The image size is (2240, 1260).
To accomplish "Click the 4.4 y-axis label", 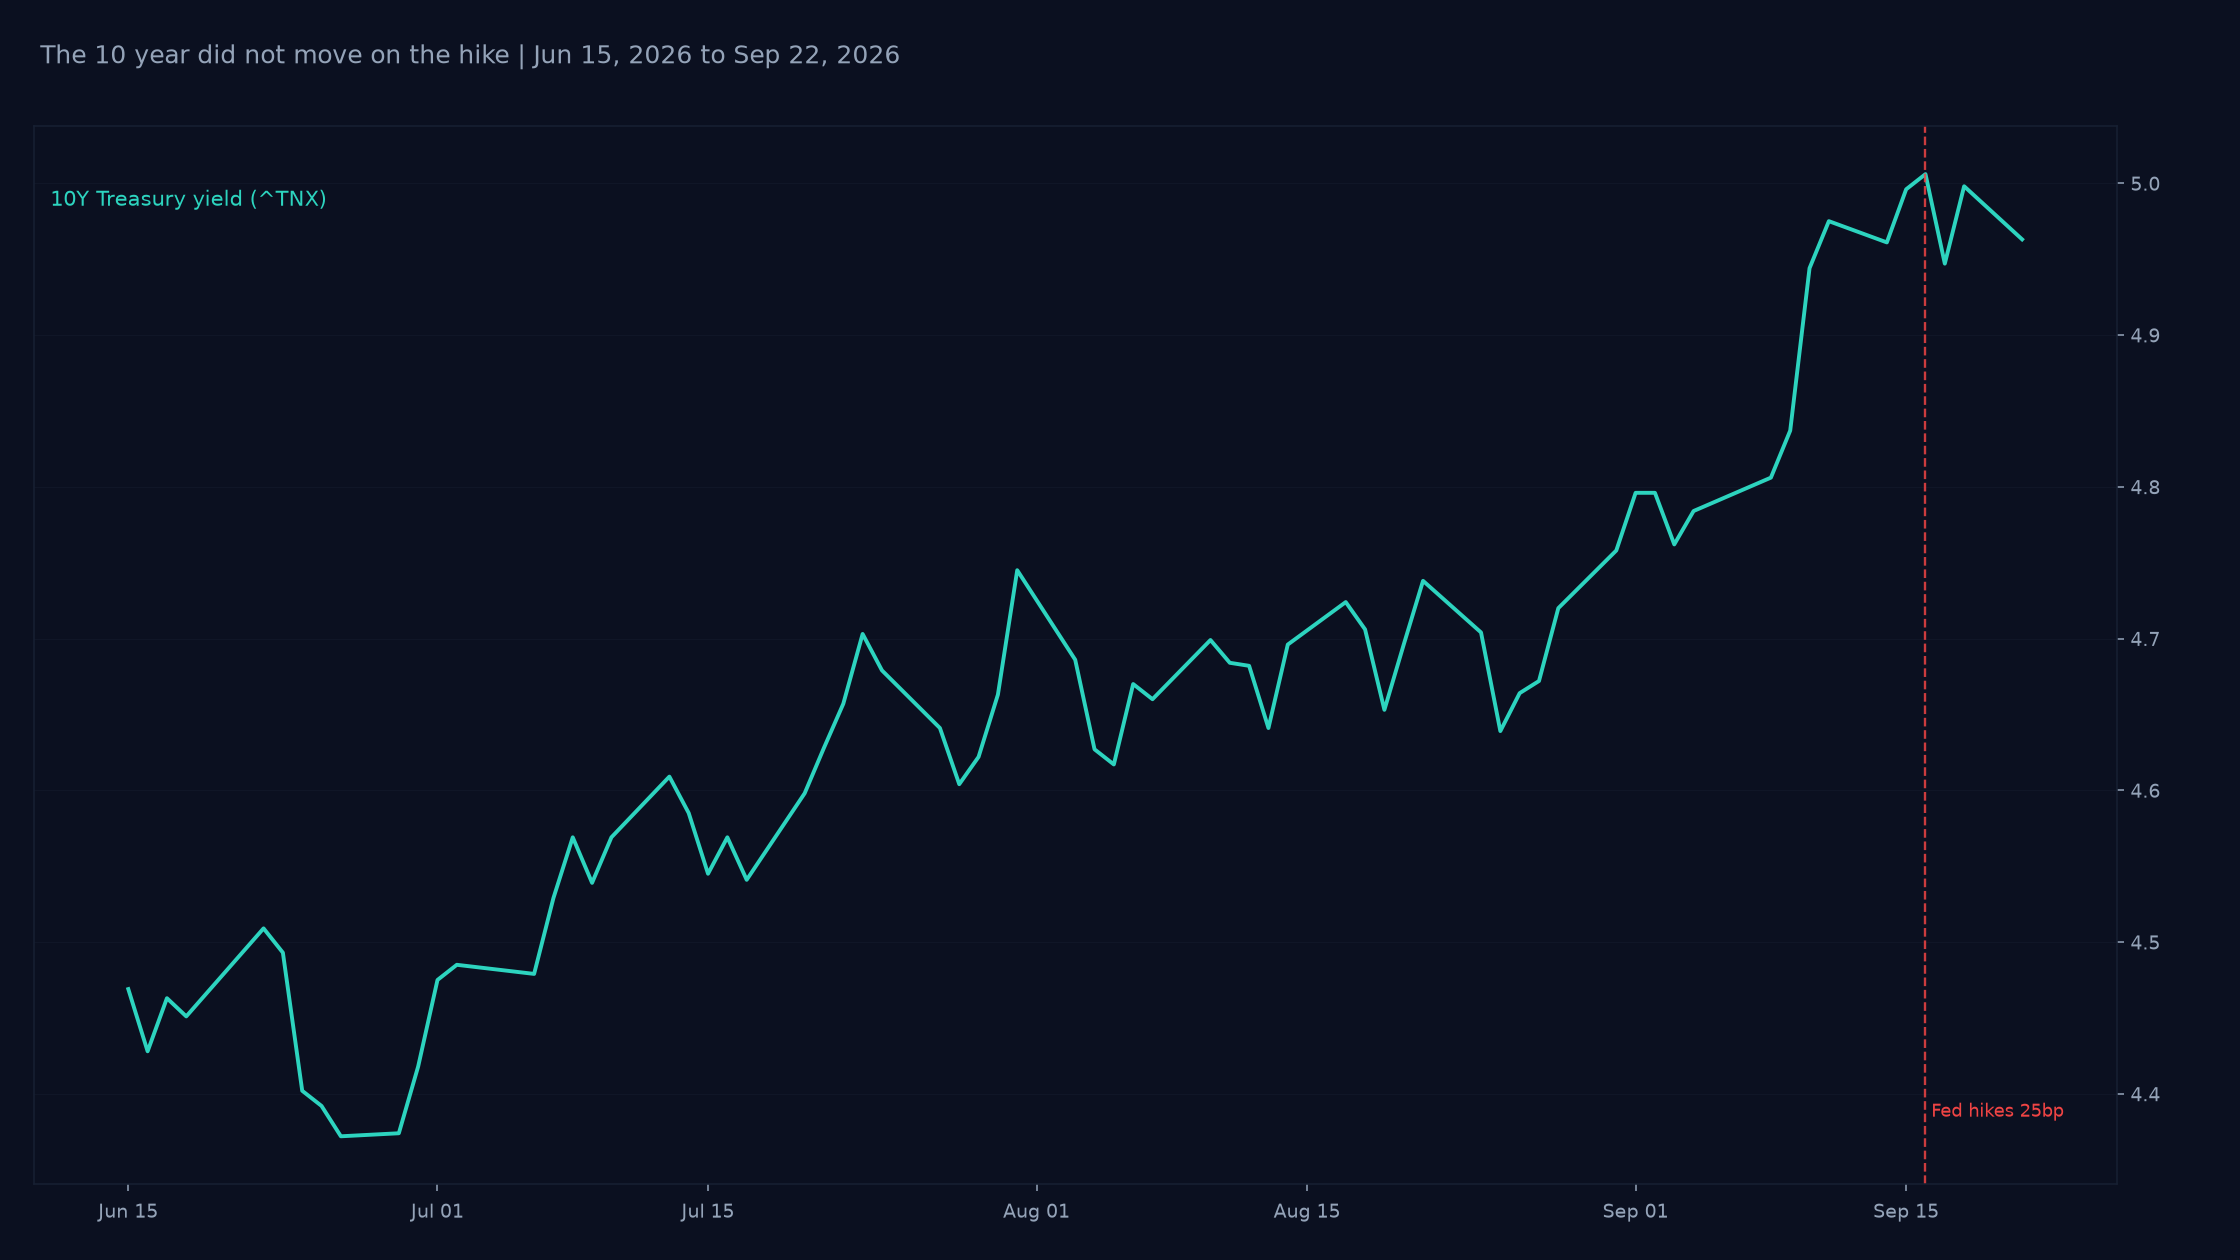I will 2145,1095.
